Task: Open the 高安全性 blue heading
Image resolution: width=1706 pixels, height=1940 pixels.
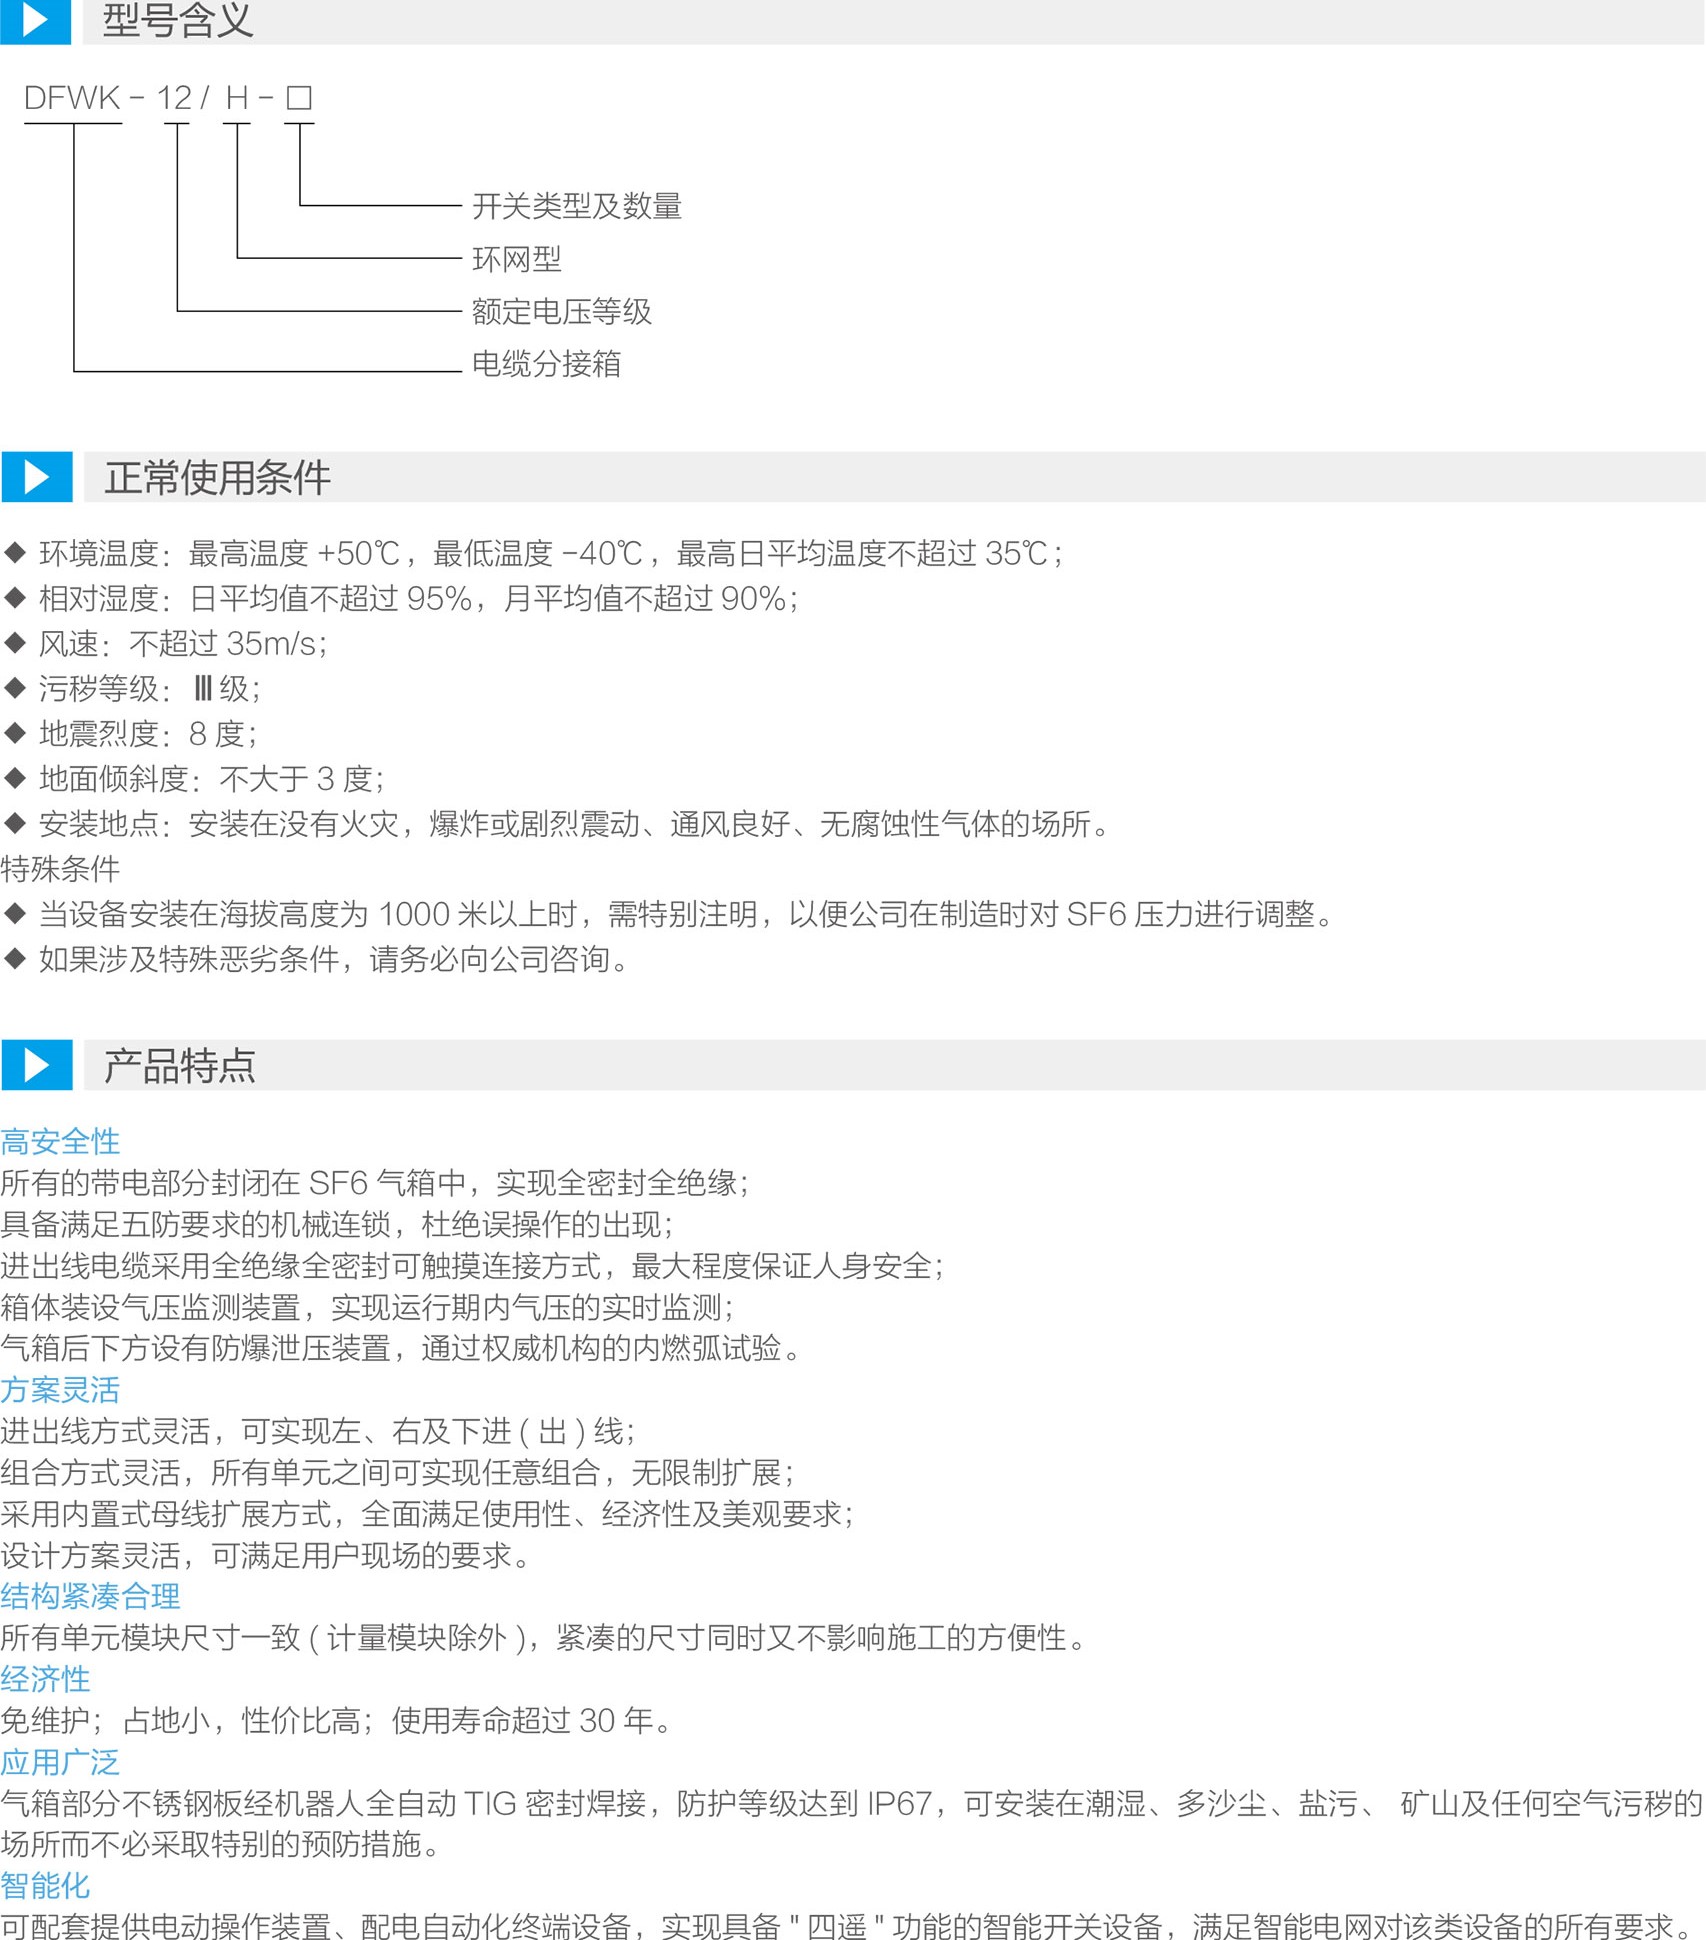Action: [60, 1141]
